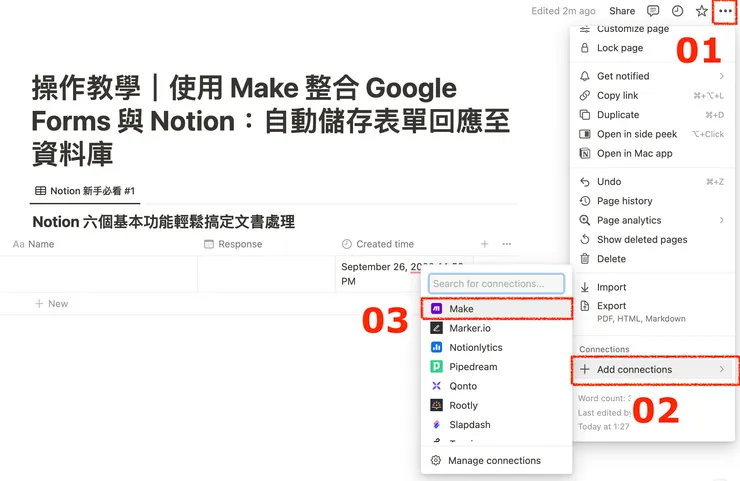Click Page analytics magnifier icon
740x481 pixels.
584,220
